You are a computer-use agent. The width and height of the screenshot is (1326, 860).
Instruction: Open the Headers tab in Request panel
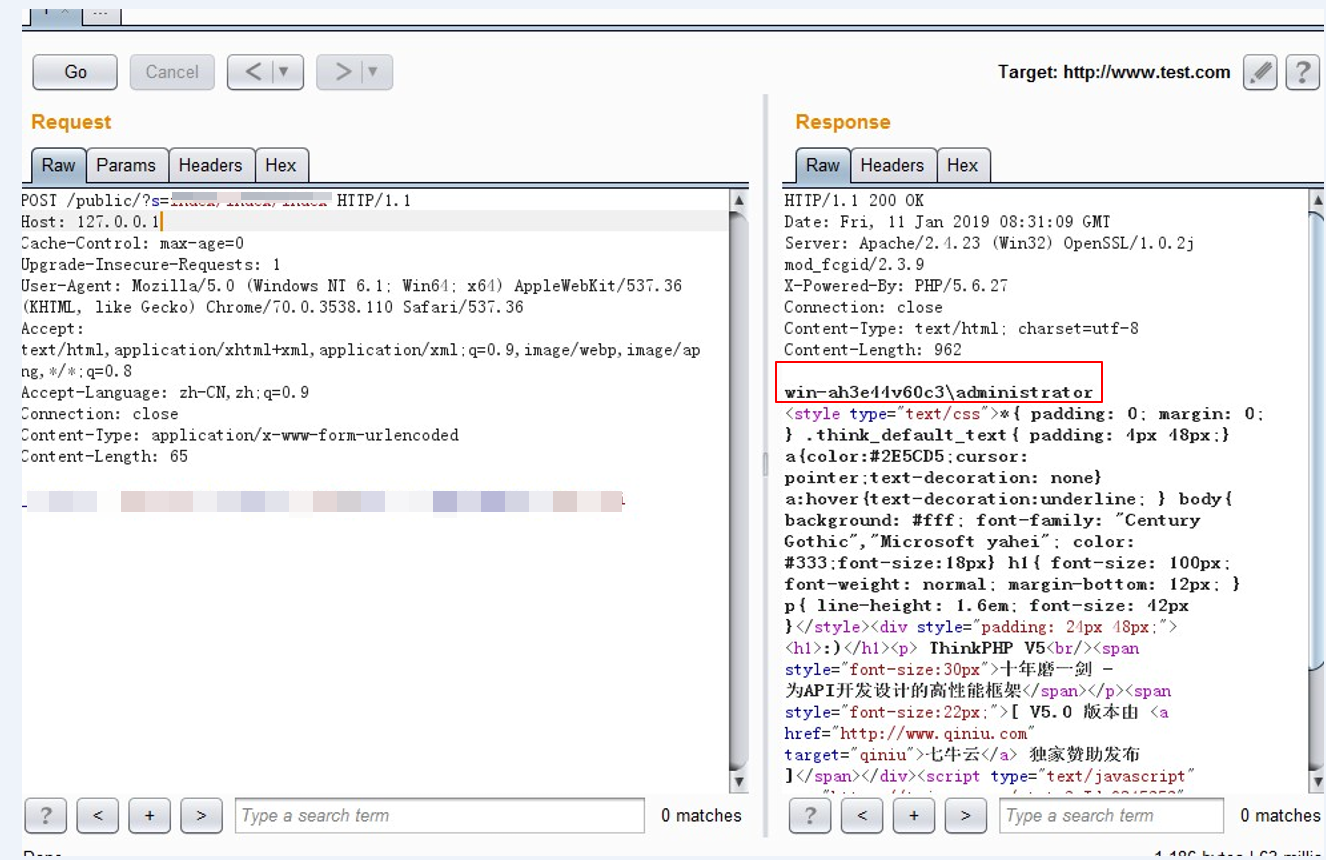(x=210, y=166)
